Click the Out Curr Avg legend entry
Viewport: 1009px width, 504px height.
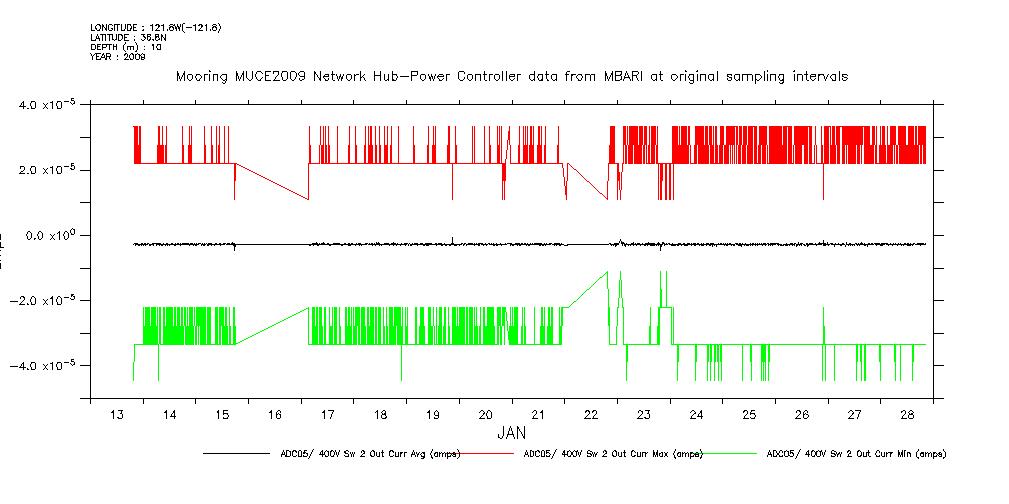370,454
